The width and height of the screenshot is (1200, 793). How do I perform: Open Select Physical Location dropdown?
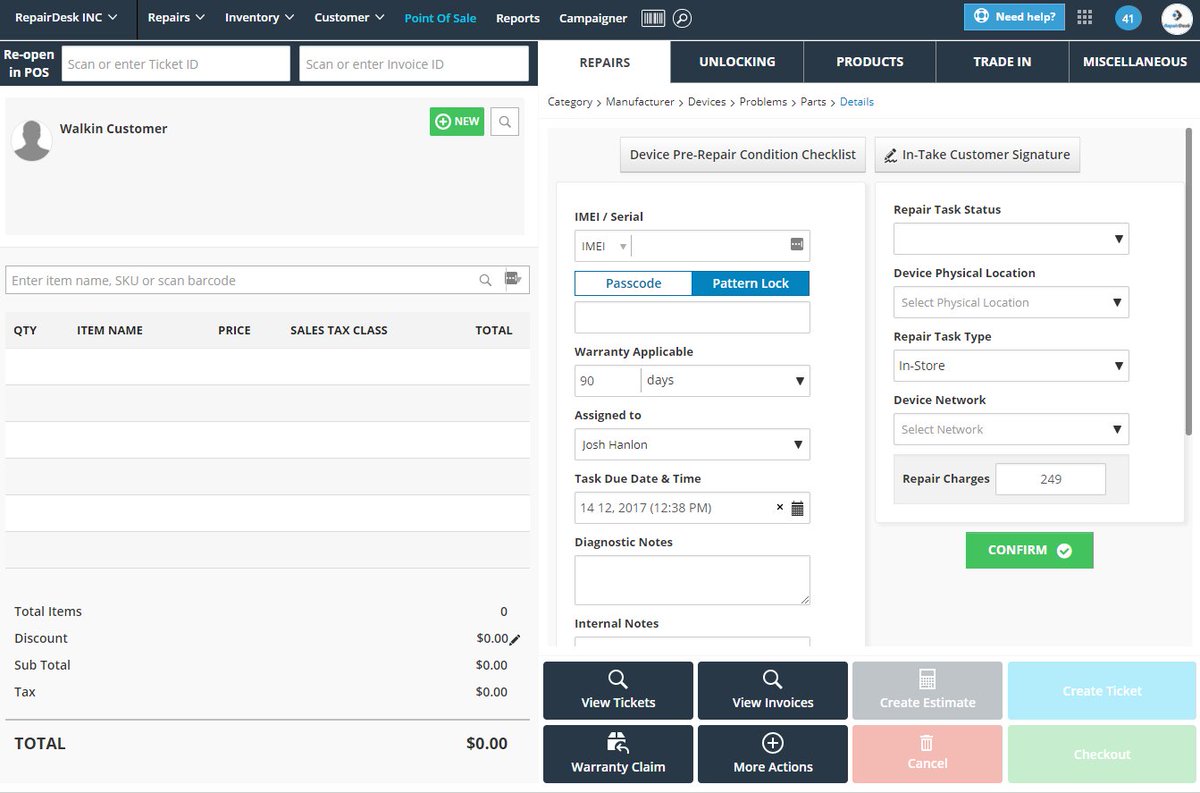tap(1011, 303)
